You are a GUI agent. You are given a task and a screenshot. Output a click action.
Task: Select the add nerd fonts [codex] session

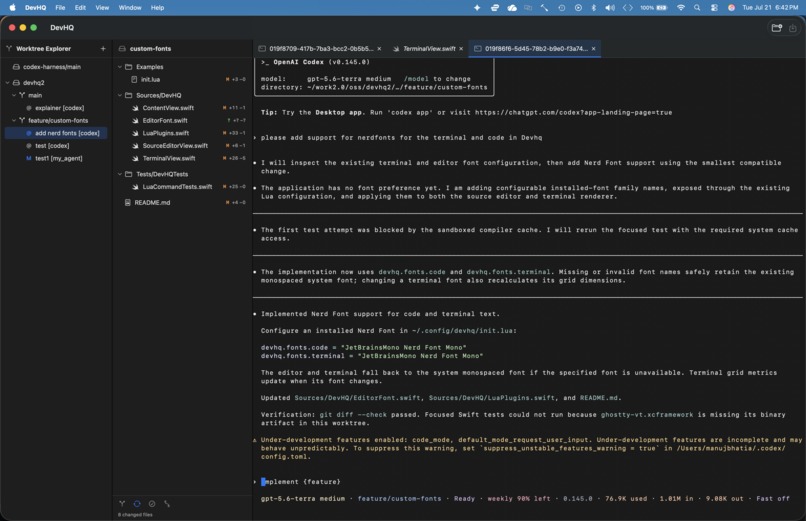click(x=56, y=133)
